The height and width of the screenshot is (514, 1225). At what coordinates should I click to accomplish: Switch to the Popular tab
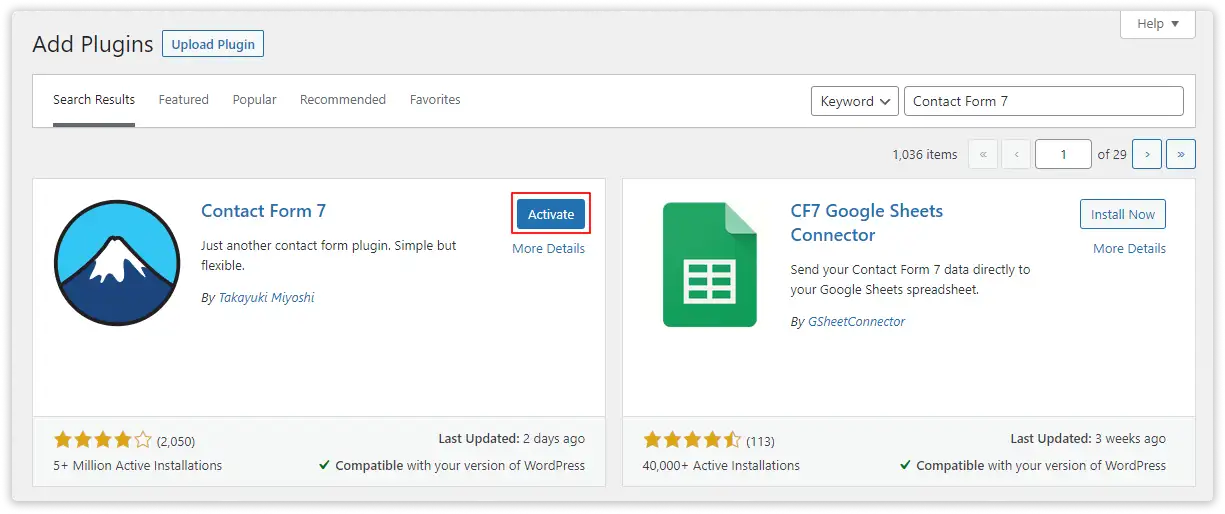[x=254, y=100]
